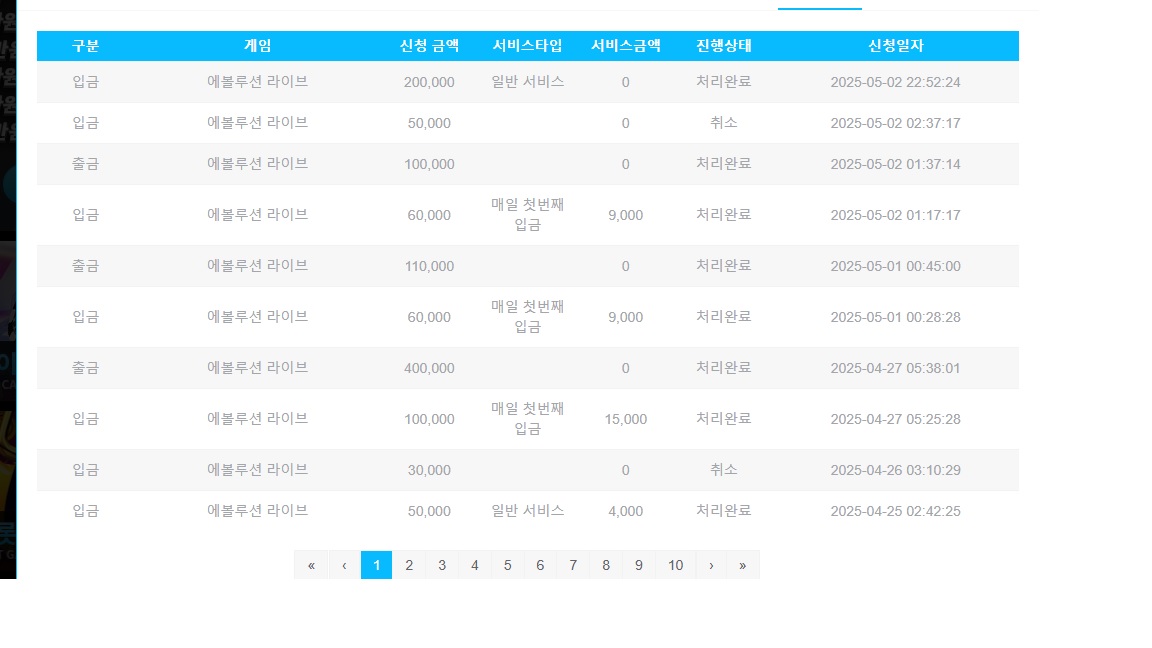Open page 5 in pagination
Screen dimensions: 1152x648
[507, 565]
